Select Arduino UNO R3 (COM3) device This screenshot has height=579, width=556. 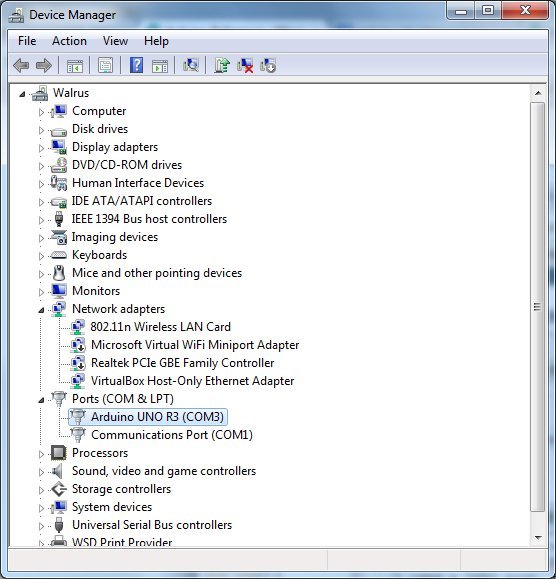click(x=157, y=417)
